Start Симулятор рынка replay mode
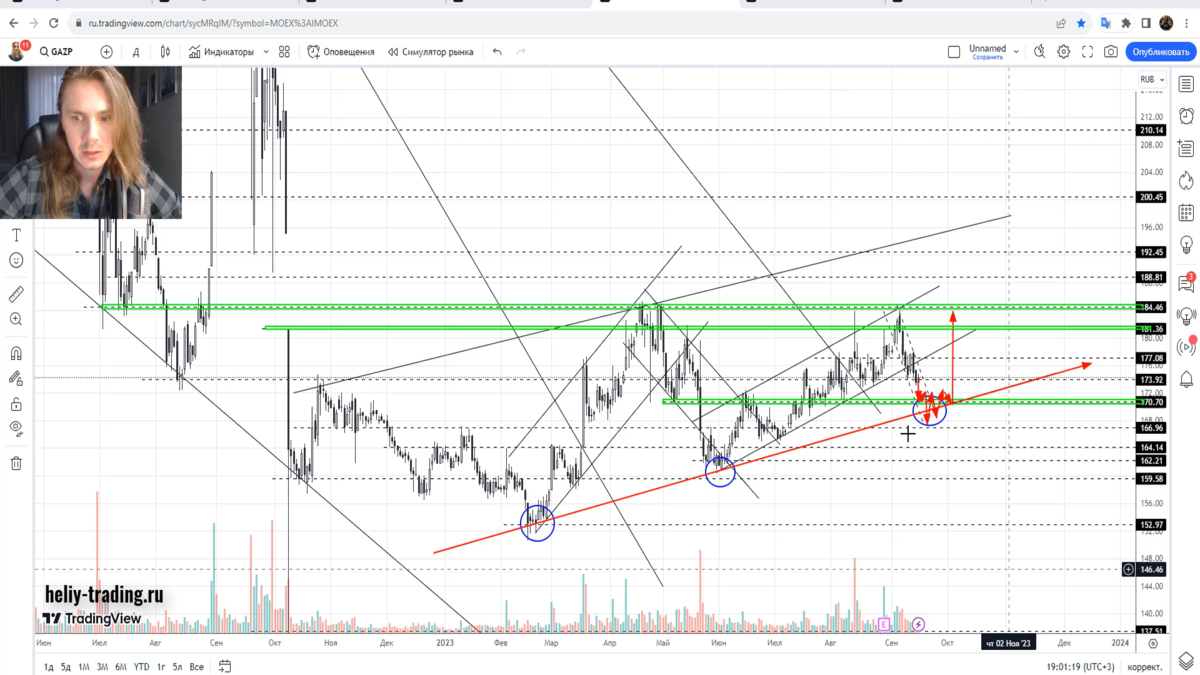The image size is (1200, 675). (431, 52)
